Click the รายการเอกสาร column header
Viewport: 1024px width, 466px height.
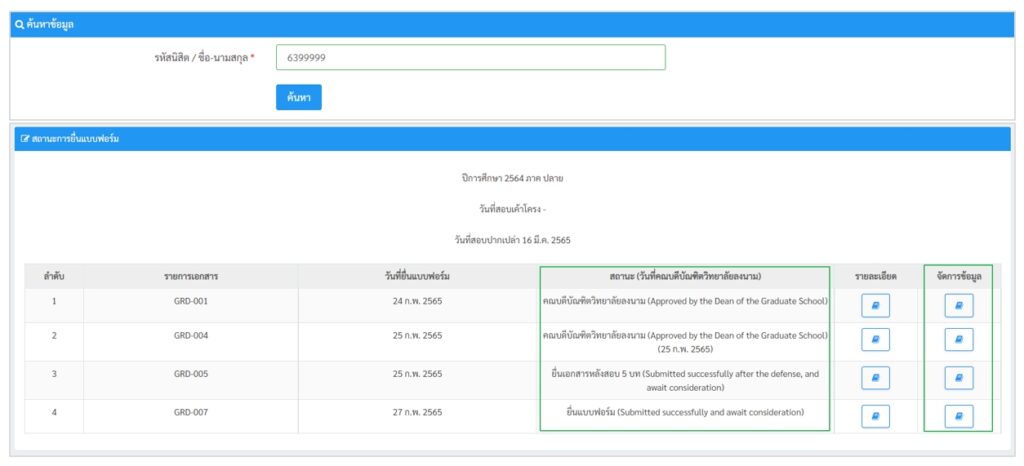190,276
